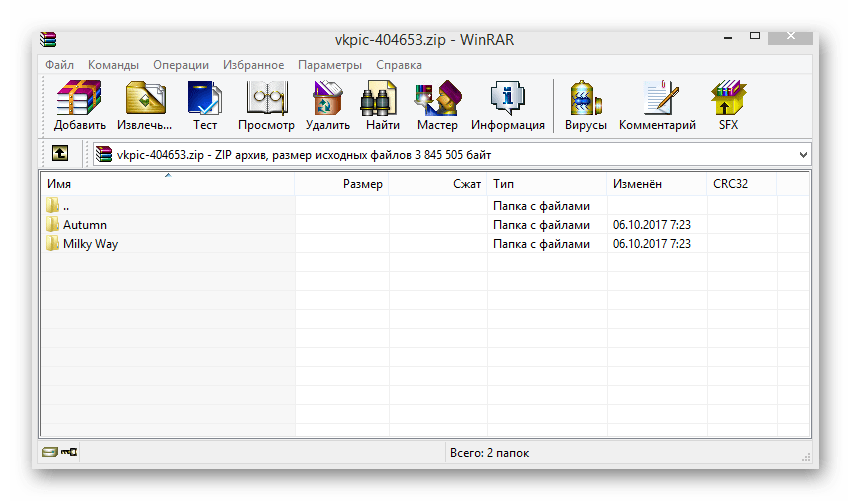Viewport: 851px width, 501px height.
Task: Click the Удалить (Delete) toolbar icon
Action: 327,106
